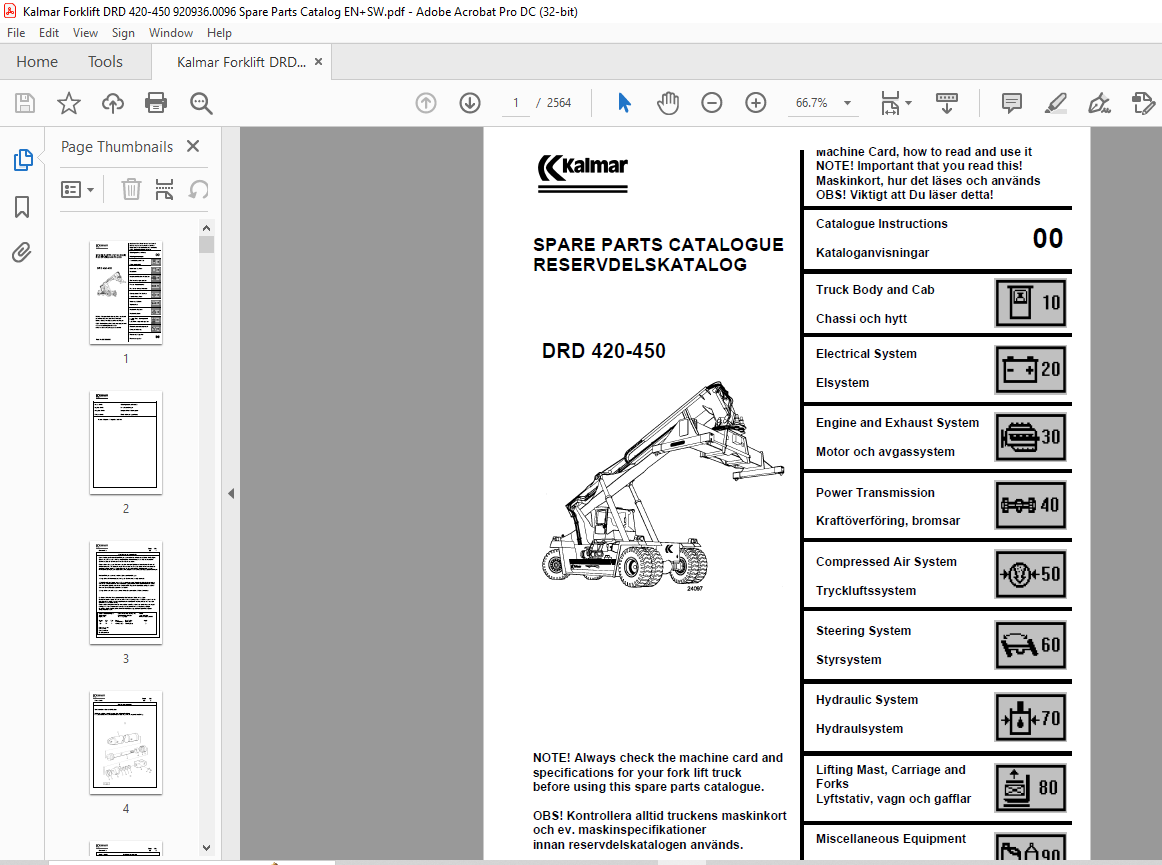This screenshot has width=1162, height=865.
Task: Click the Save file icon
Action: [x=25, y=103]
